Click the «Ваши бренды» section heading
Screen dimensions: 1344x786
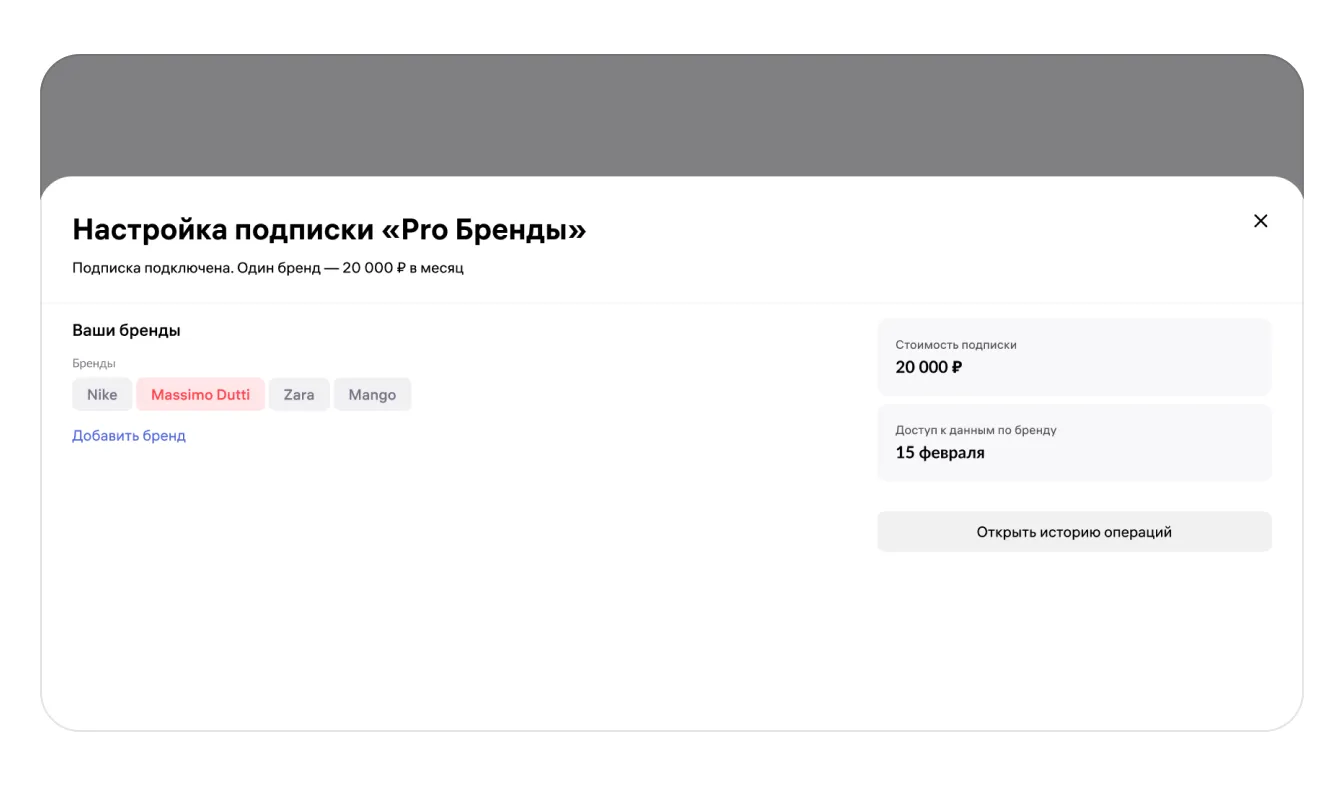(x=126, y=330)
